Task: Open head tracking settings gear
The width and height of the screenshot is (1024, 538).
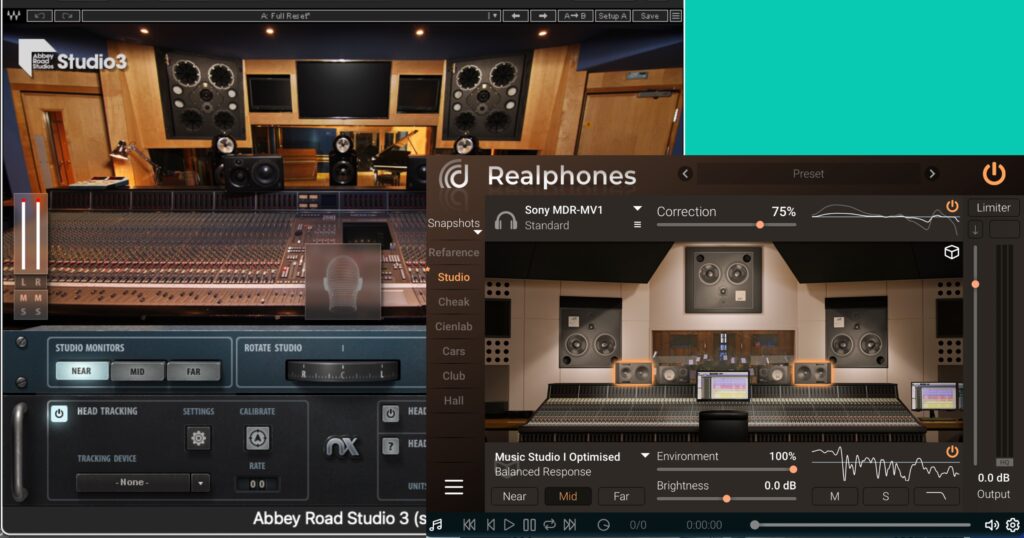Action: [x=198, y=437]
